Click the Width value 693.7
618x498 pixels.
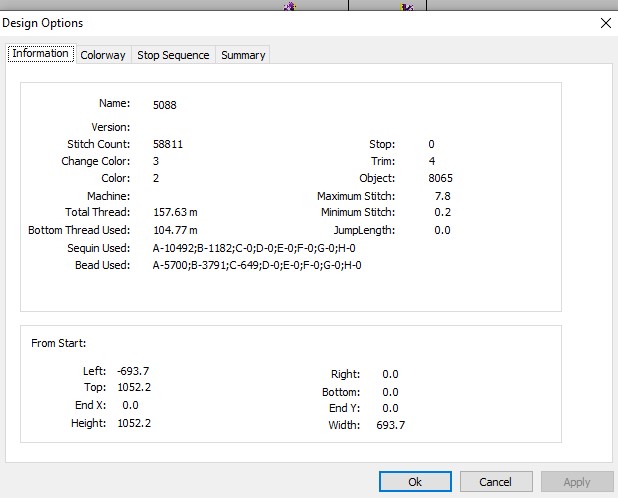point(391,425)
